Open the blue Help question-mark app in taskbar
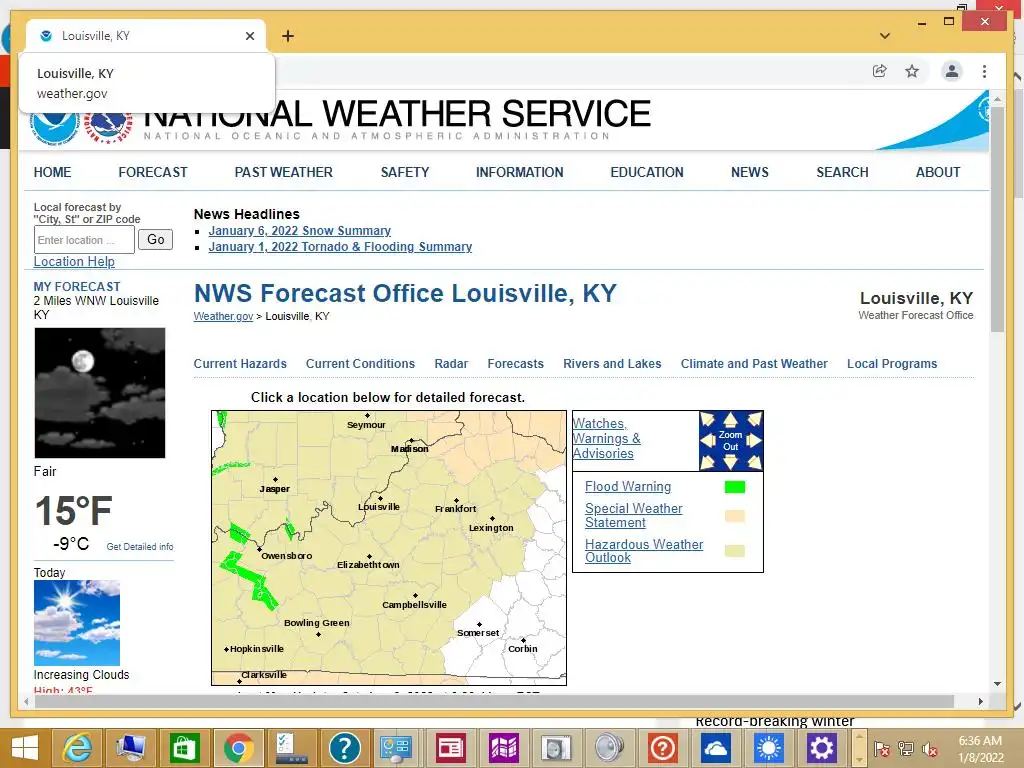Viewport: 1024px width, 768px height. [x=344, y=748]
